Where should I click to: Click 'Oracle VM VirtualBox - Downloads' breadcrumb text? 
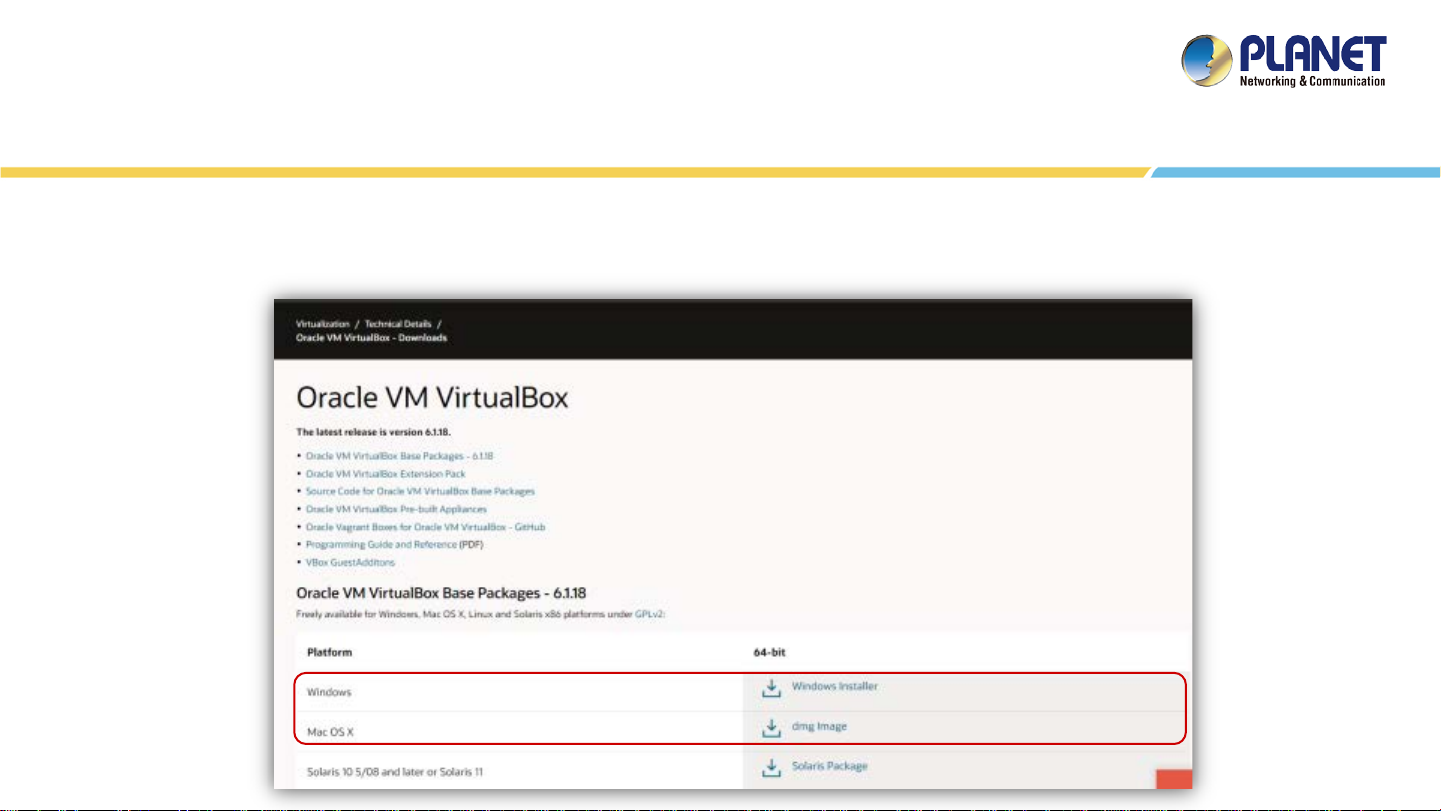coord(371,338)
